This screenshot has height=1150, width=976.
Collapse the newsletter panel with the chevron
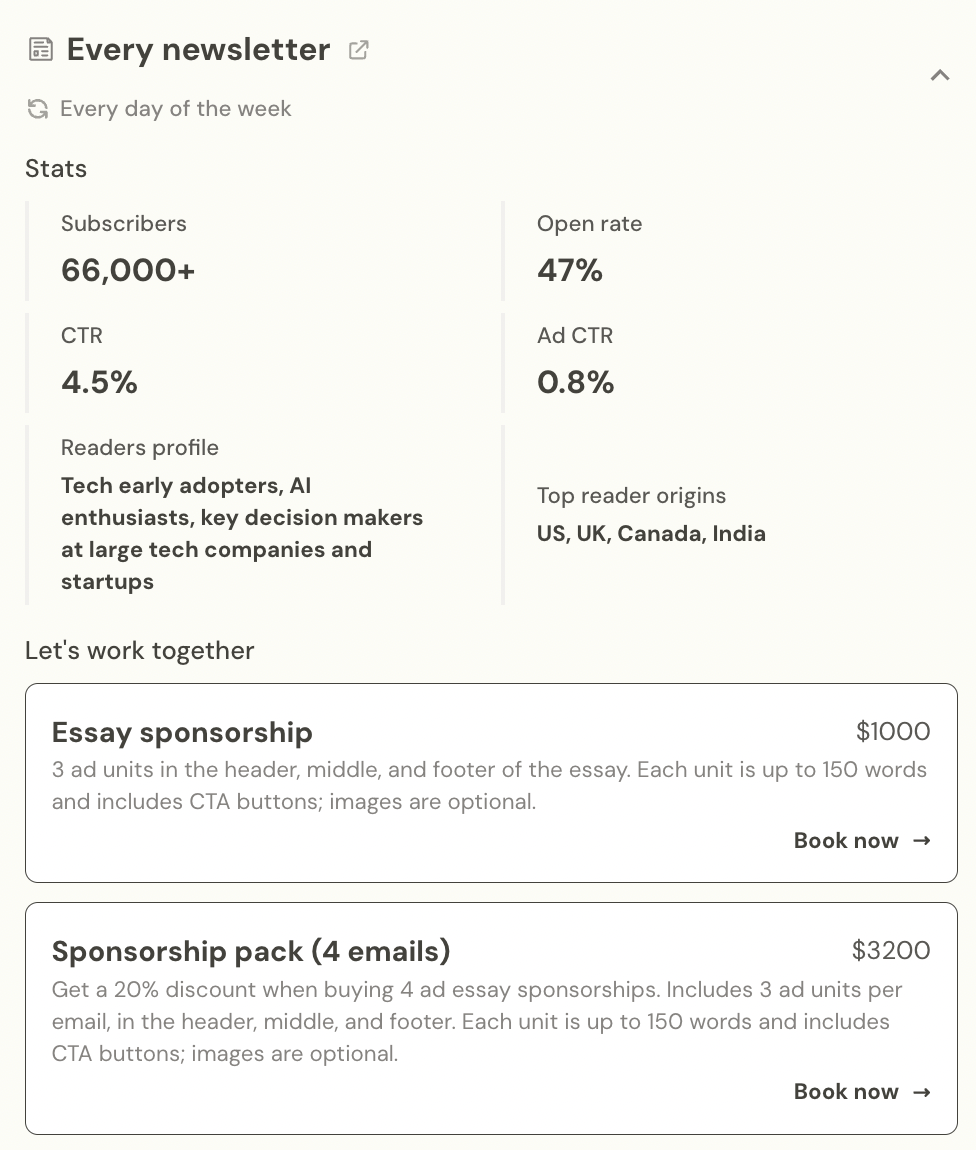tap(939, 75)
